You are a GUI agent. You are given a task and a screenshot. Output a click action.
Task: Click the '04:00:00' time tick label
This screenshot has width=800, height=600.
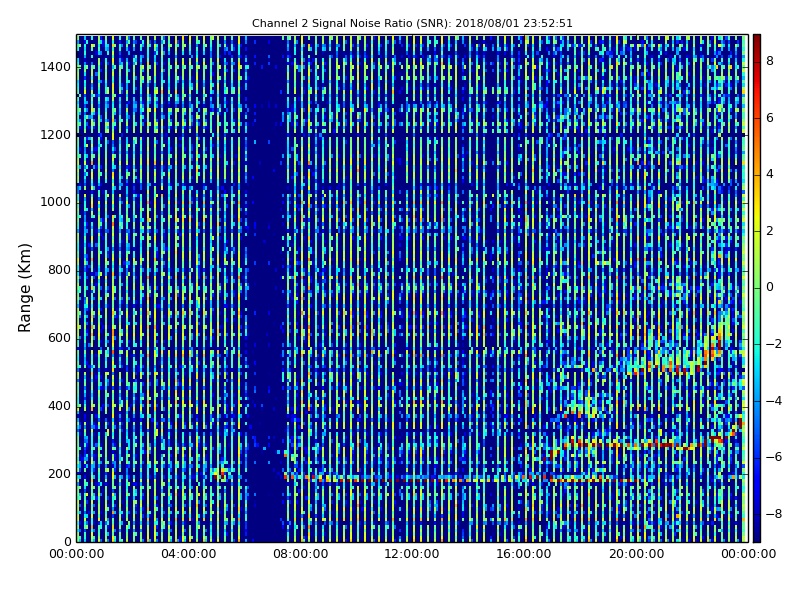(188, 554)
